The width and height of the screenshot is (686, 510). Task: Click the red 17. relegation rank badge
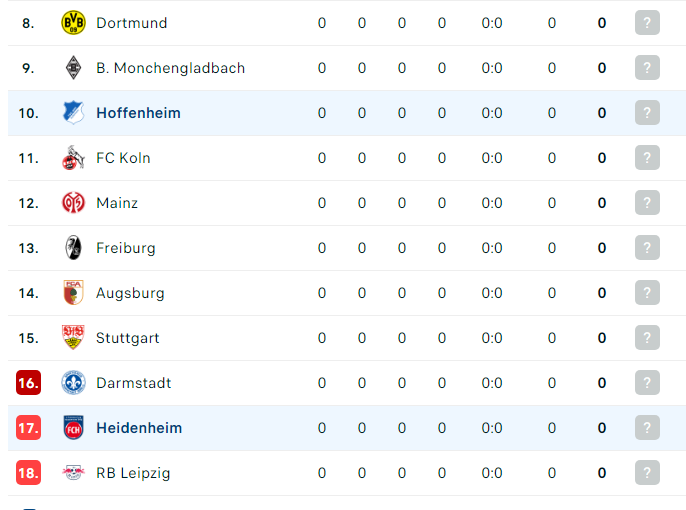28,428
